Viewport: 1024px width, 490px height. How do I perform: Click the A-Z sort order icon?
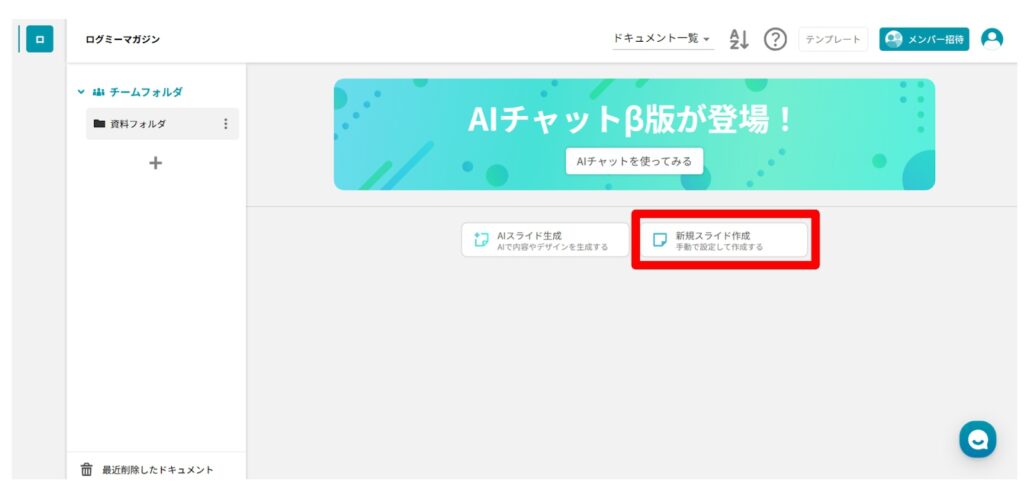[x=739, y=39]
